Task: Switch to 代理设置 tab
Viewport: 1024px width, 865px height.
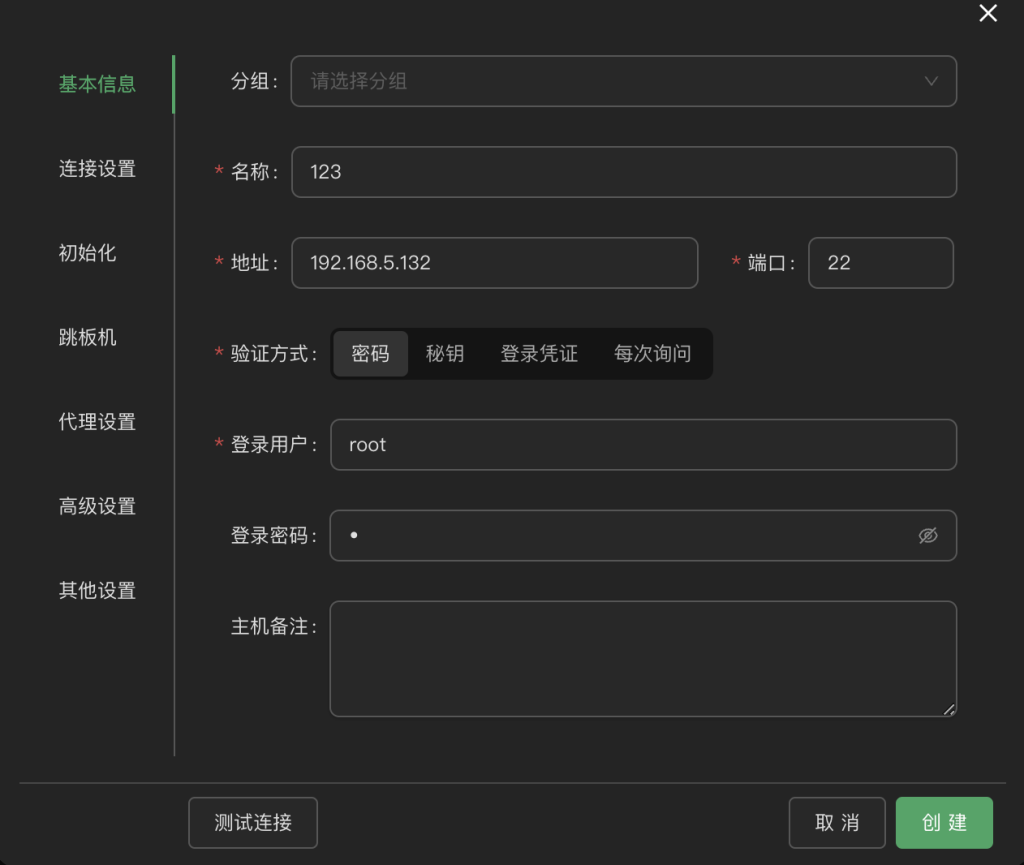Action: click(97, 422)
